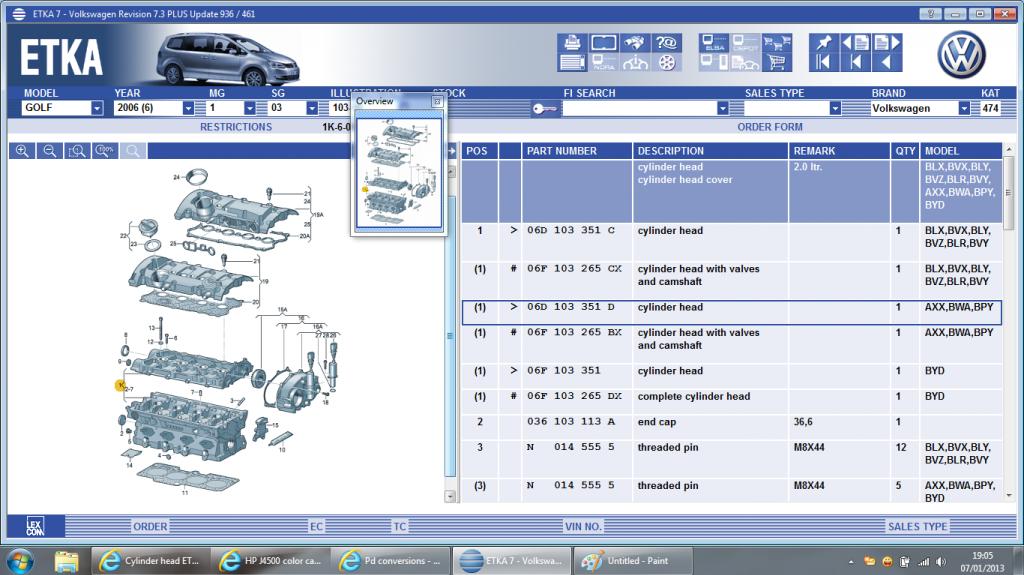Select the RESTRICTIONS tab
This screenshot has height=575, width=1024.
[235, 127]
